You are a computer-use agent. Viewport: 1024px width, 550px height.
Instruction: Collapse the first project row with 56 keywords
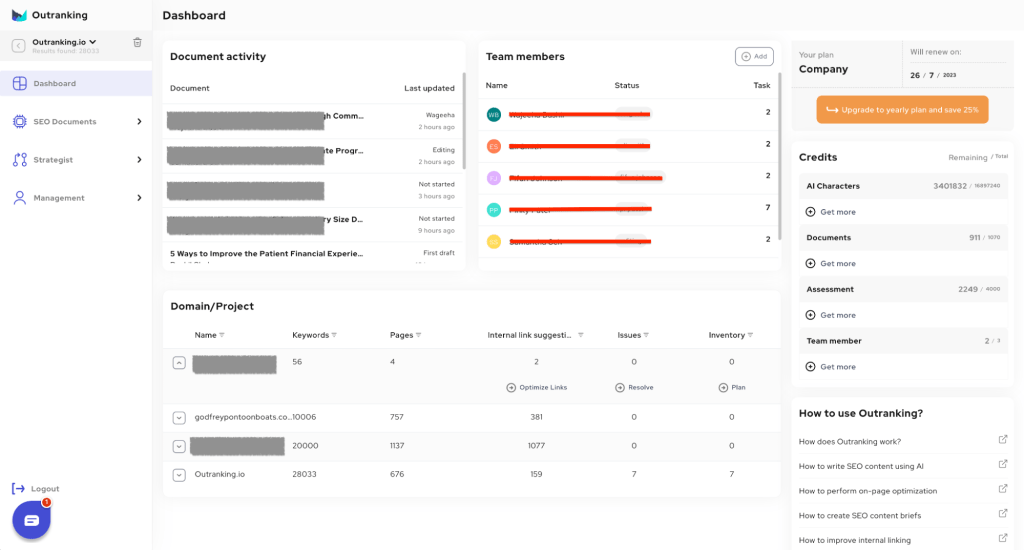point(179,363)
